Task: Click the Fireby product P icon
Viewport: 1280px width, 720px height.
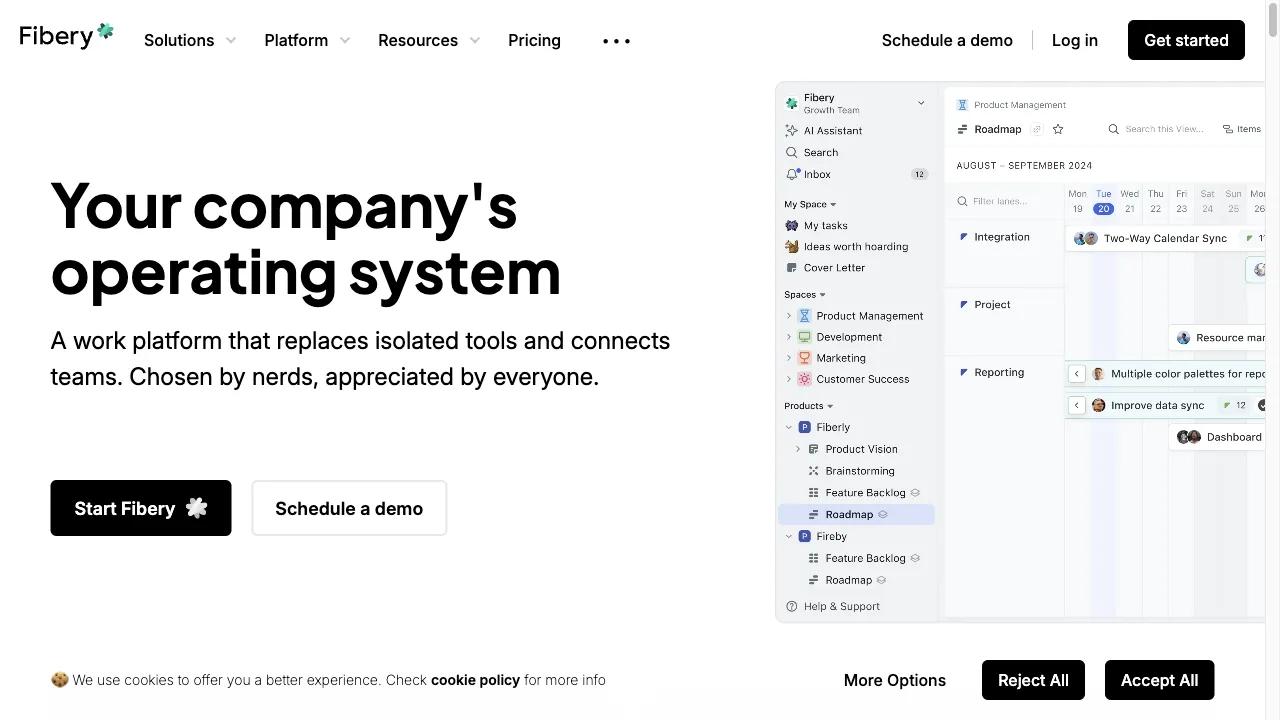Action: pos(804,537)
